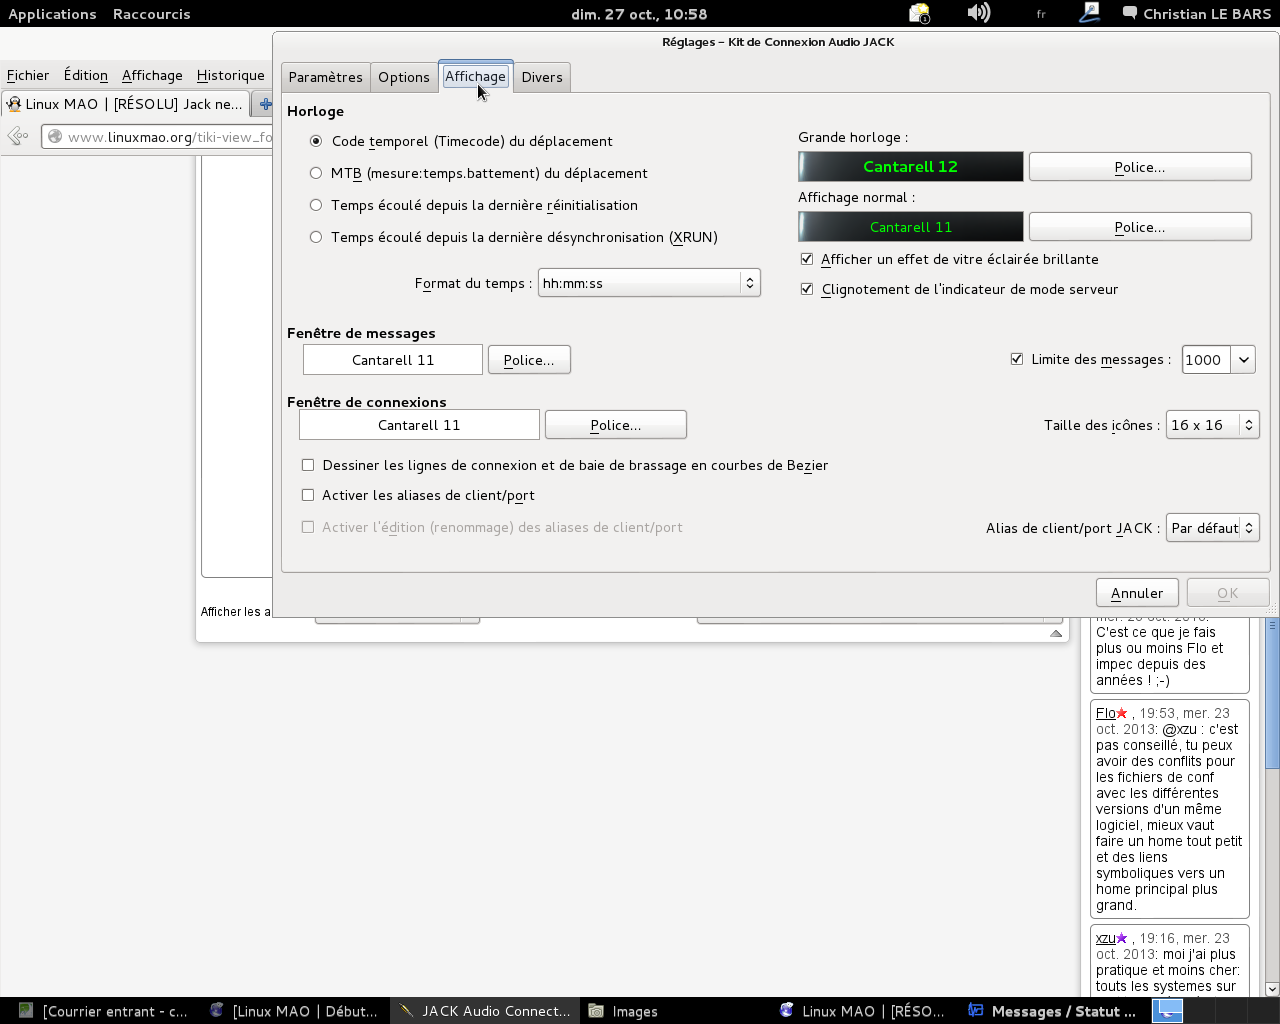Select Code temporel (Timecode) radio option
Image resolution: width=1280 pixels, height=1024 pixels.
coord(316,141)
